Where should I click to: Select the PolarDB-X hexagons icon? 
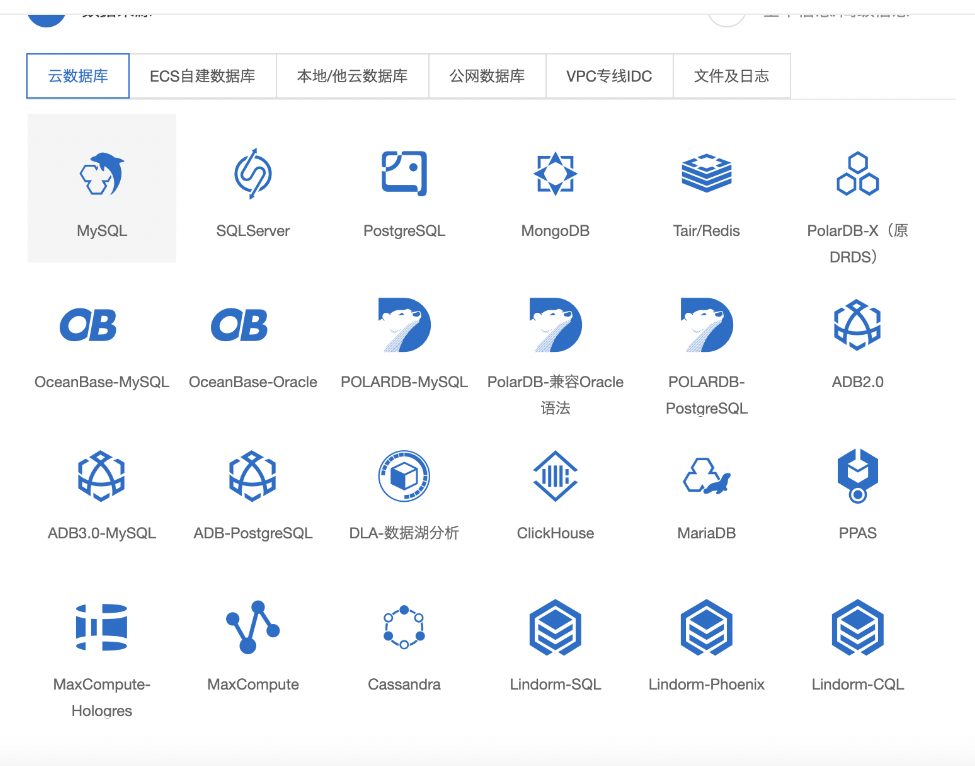tap(857, 173)
